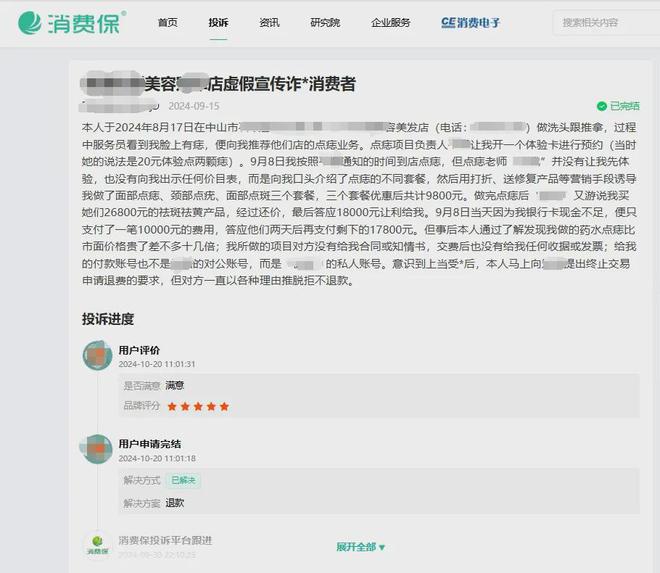Click the 已完结 status label
The width and height of the screenshot is (660, 573).
click(x=625, y=106)
